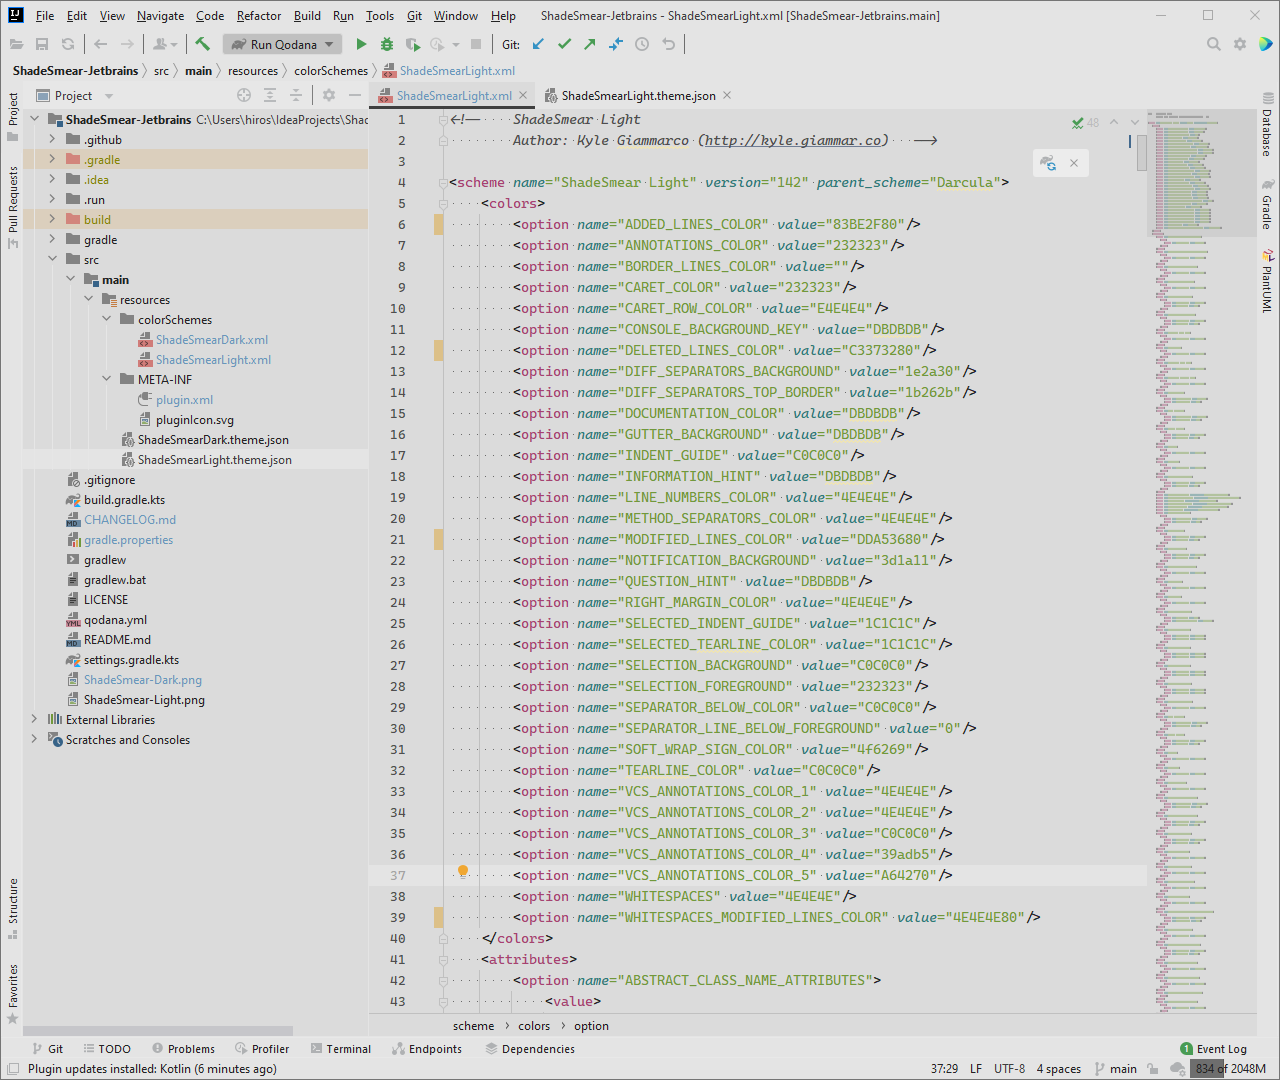Click the Run with Coverage icon
Image resolution: width=1280 pixels, height=1080 pixels.
[x=413, y=44]
